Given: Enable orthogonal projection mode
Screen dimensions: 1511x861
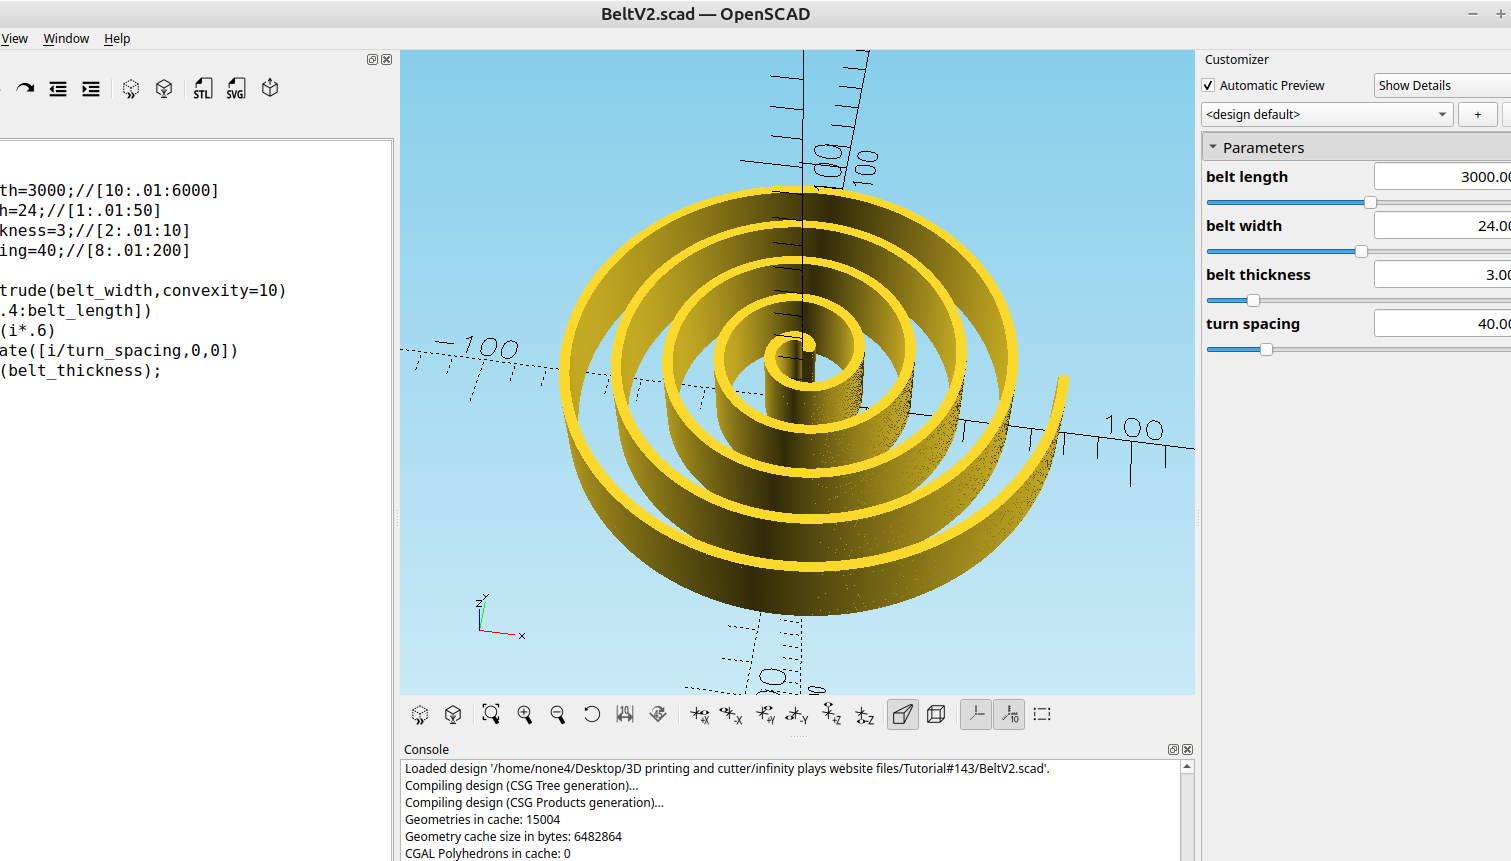Looking at the screenshot, I should tap(936, 714).
